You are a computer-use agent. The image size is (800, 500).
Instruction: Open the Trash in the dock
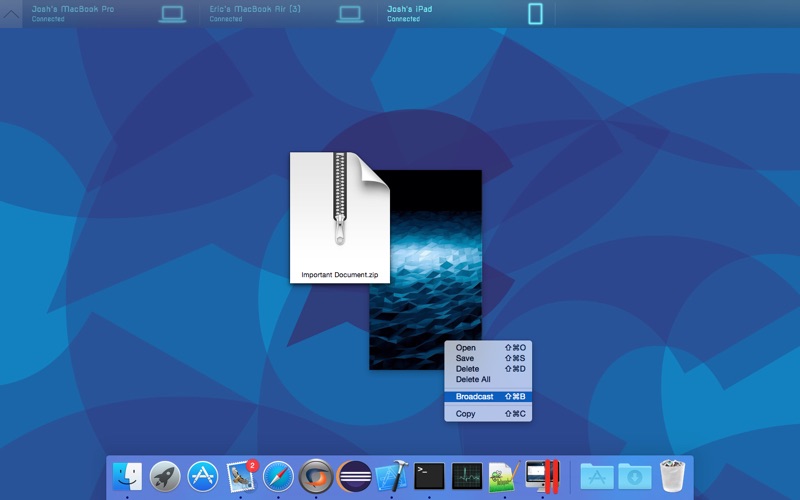coord(674,476)
